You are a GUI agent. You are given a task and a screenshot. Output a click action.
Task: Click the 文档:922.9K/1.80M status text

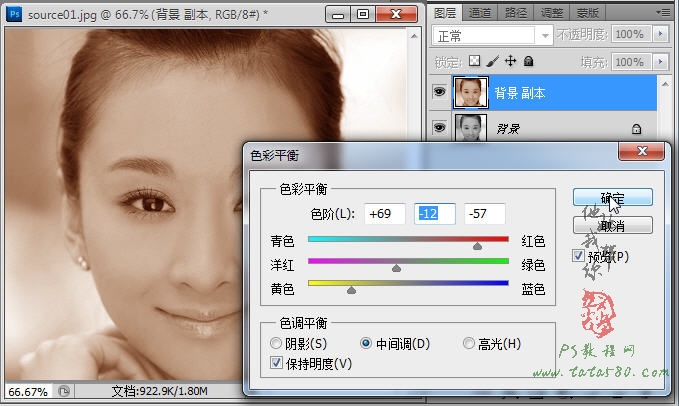pyautogui.click(x=159, y=391)
